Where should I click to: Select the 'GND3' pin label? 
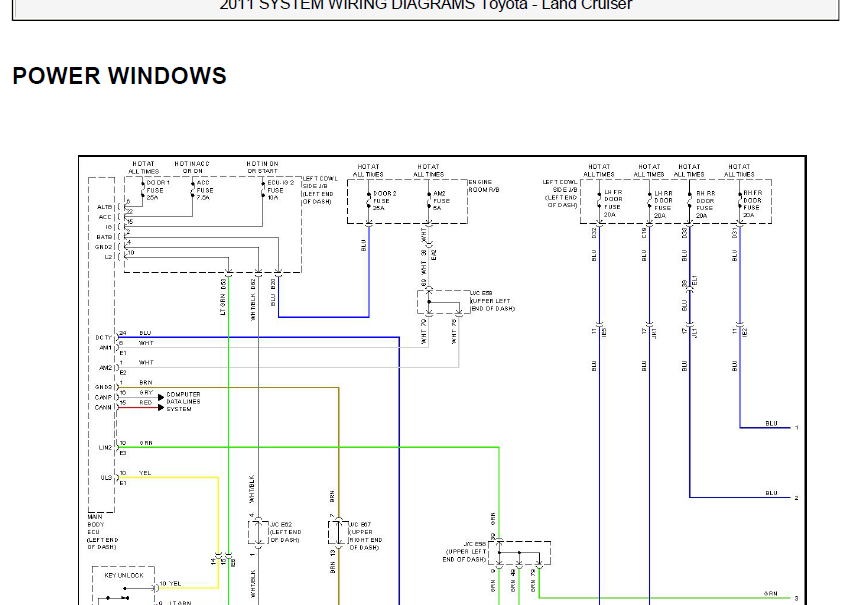coord(104,387)
